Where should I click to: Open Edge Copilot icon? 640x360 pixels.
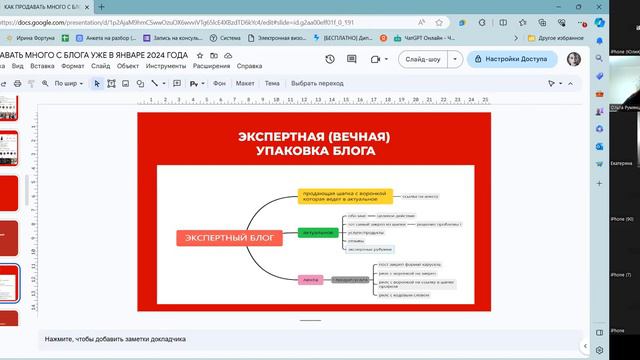click(x=600, y=23)
